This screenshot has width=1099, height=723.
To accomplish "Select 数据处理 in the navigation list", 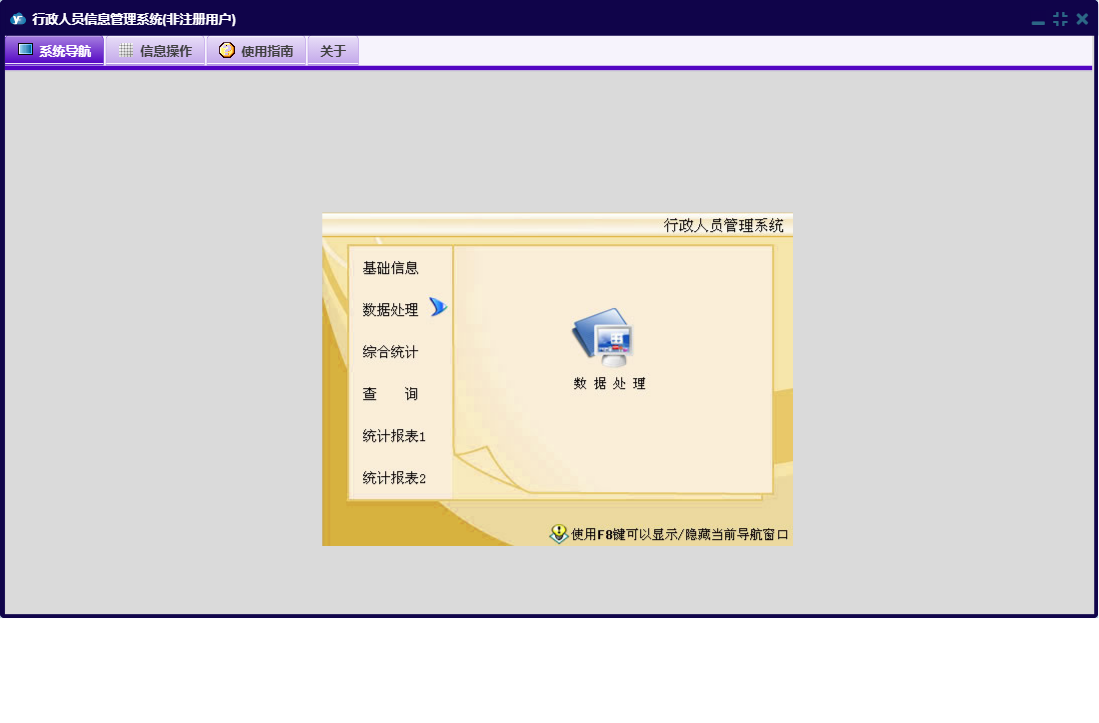I will [x=390, y=310].
